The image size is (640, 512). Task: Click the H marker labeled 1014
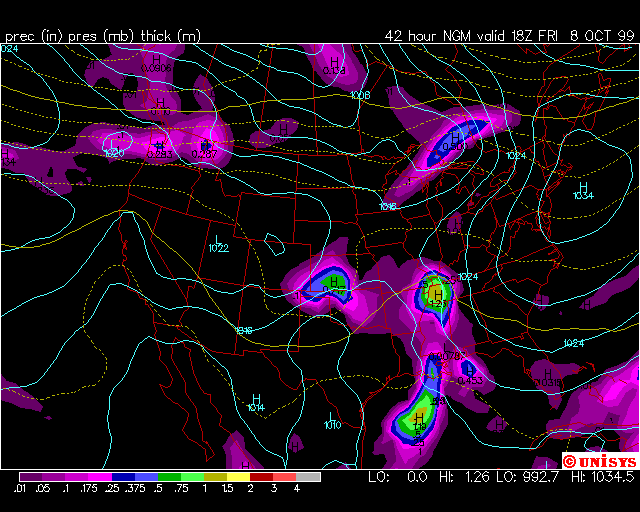pos(256,400)
